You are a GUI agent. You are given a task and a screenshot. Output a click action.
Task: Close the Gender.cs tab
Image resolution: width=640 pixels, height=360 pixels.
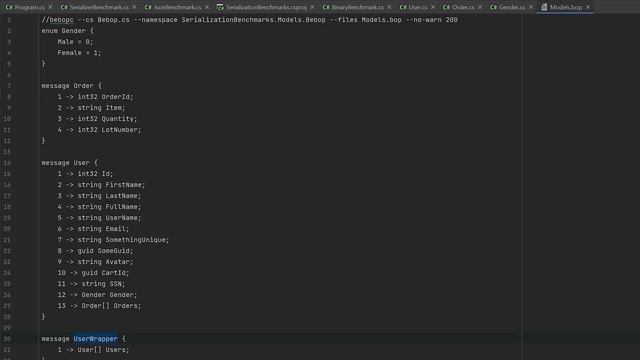[531, 7]
